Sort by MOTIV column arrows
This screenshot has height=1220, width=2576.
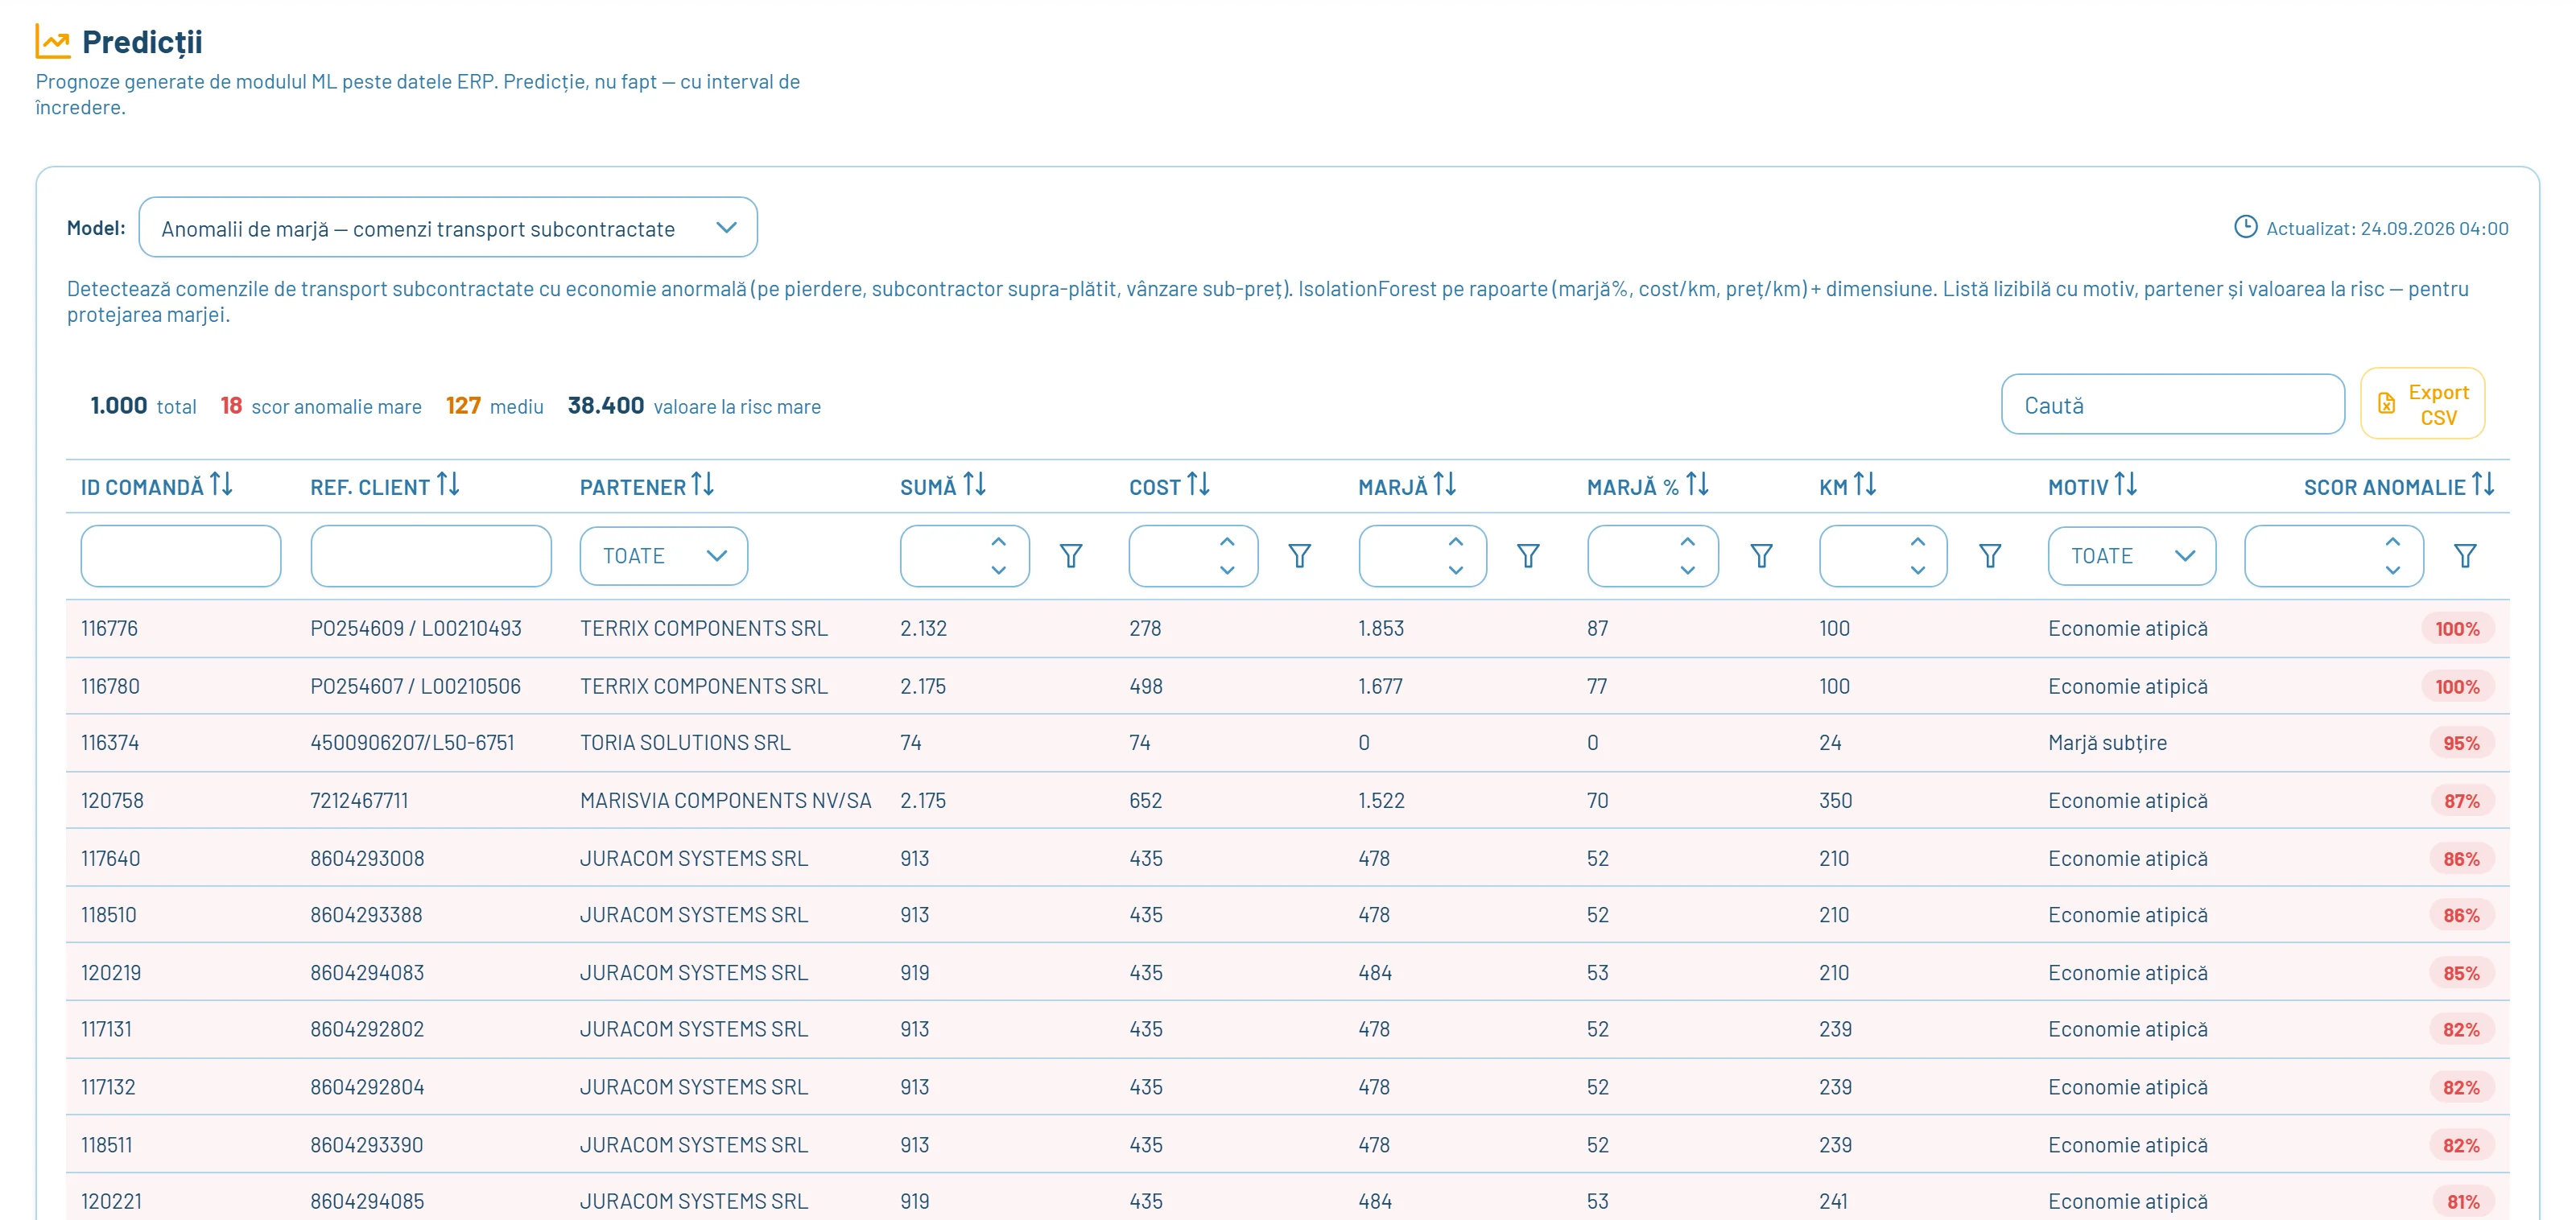[x=2126, y=485]
